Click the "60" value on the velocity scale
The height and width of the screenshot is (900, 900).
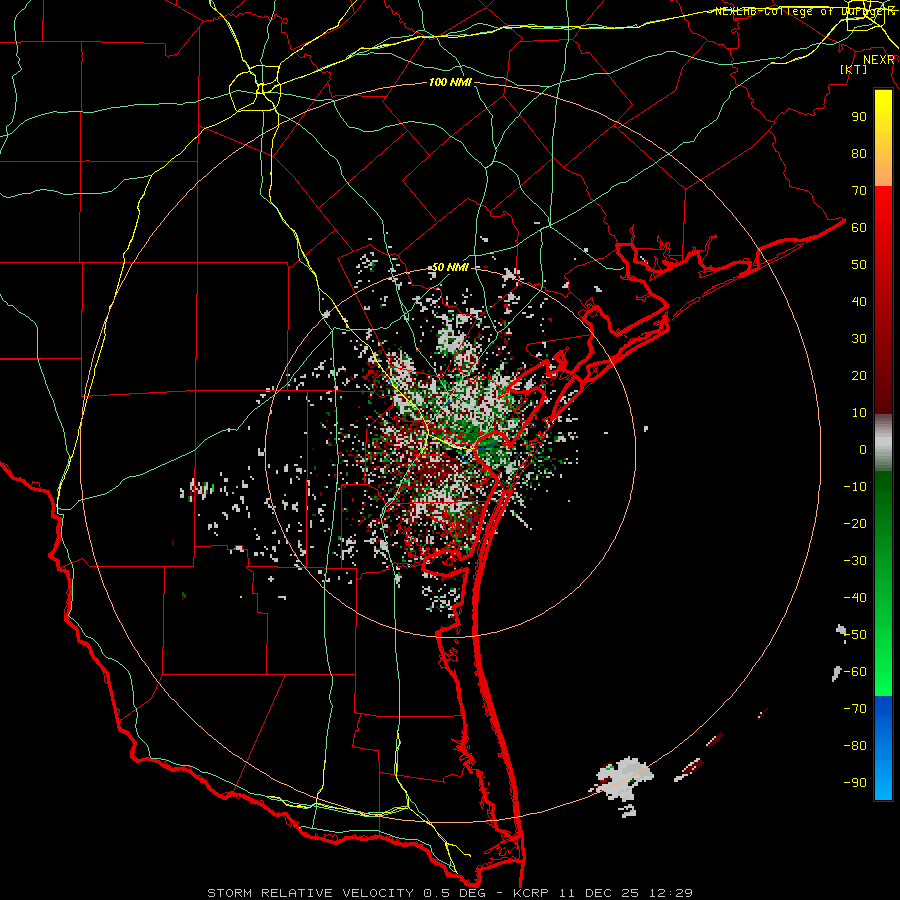(x=859, y=228)
